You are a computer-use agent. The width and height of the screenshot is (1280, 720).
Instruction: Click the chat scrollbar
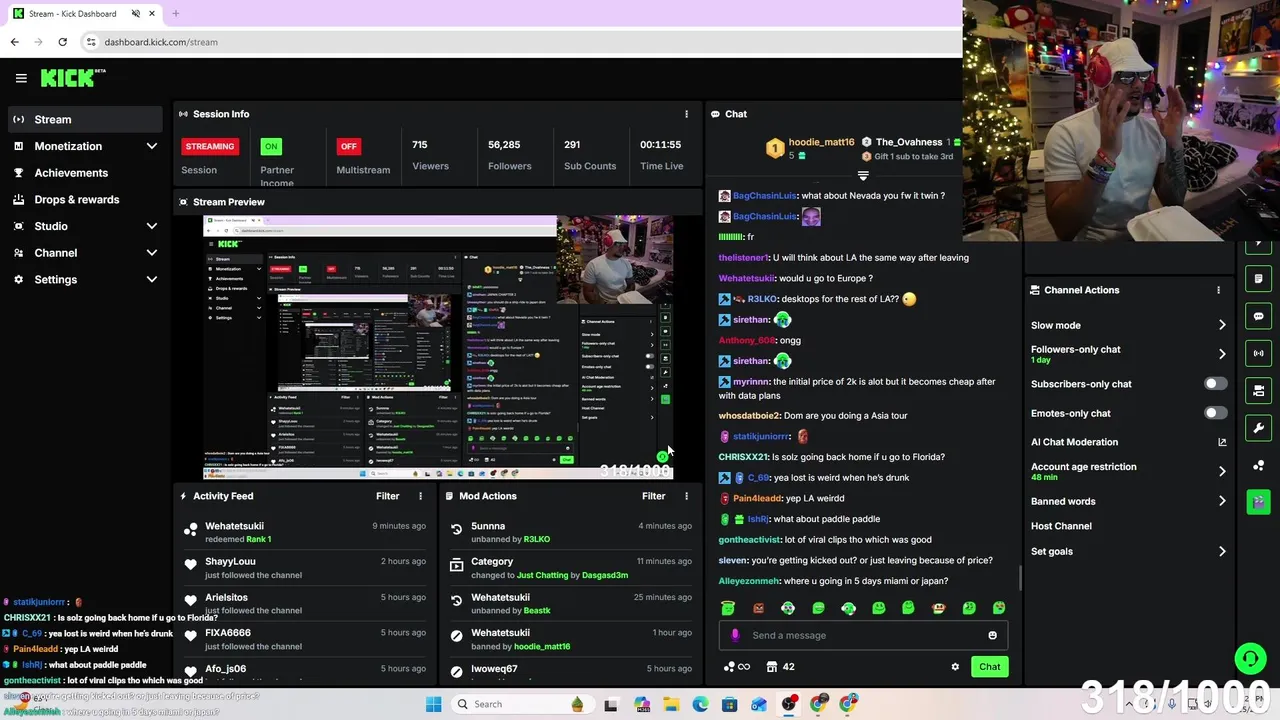[x=1019, y=577]
